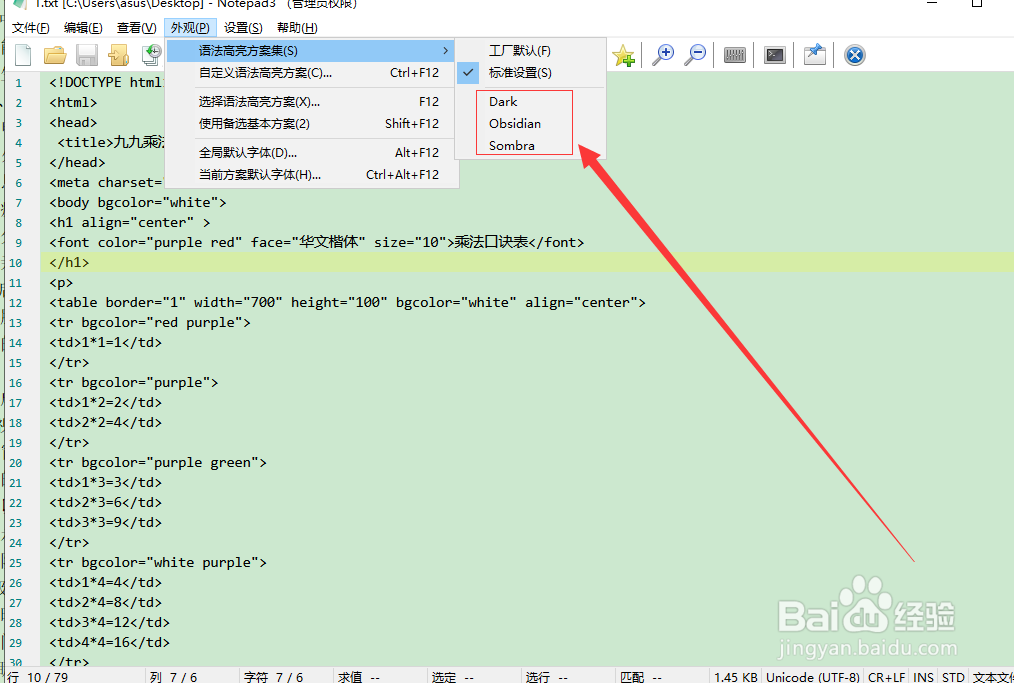The width and height of the screenshot is (1014, 683).
Task: Click the font color="purple red" line
Action: coord(317,243)
